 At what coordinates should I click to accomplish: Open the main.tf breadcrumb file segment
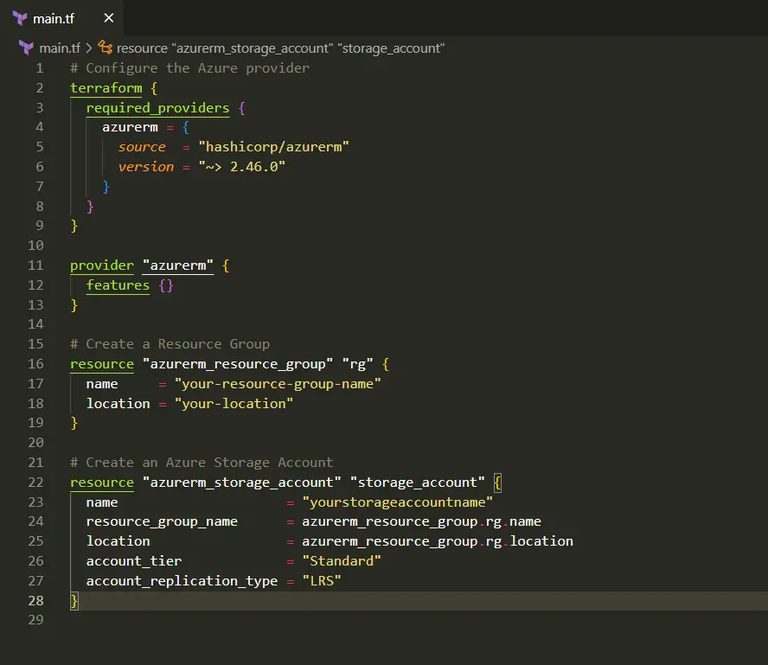(59, 47)
